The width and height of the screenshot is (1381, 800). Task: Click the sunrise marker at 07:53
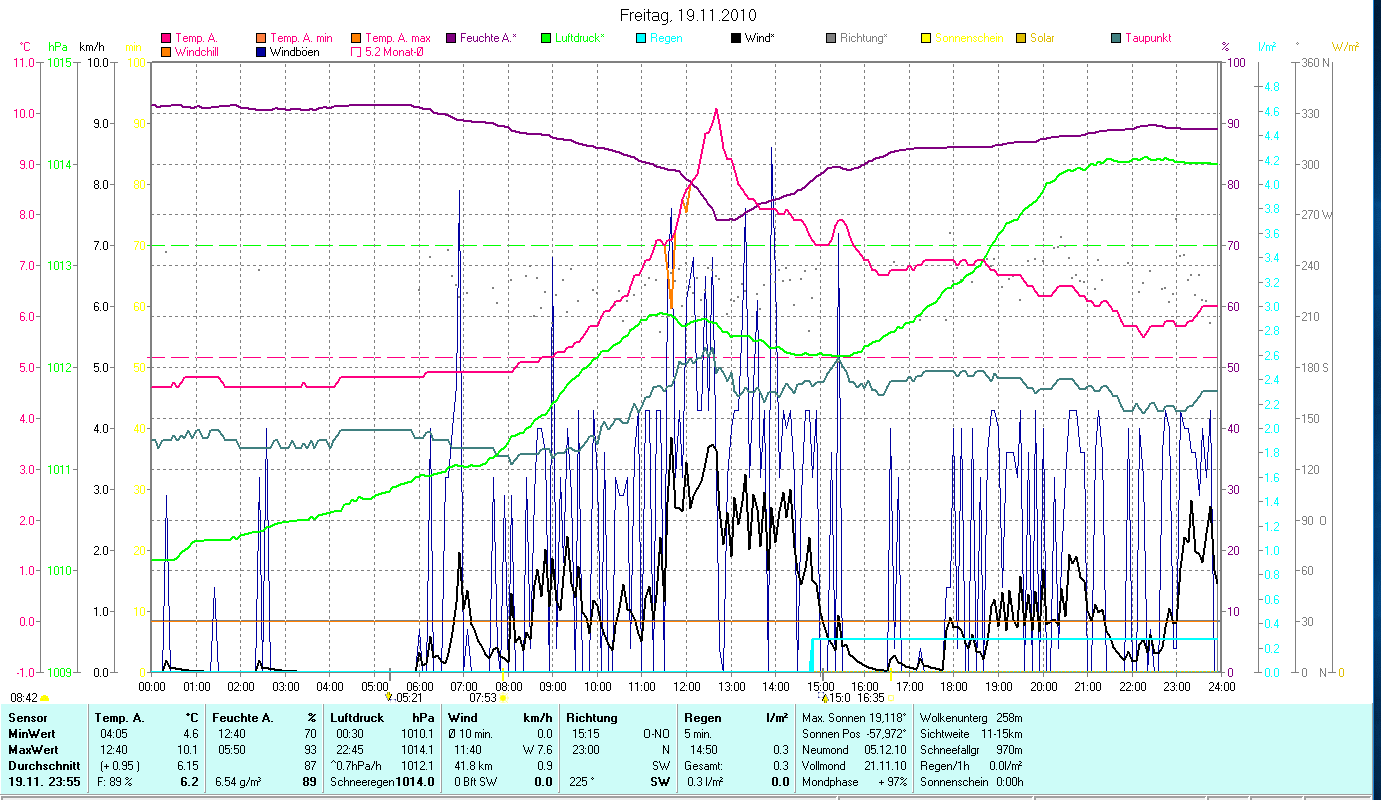point(503,698)
